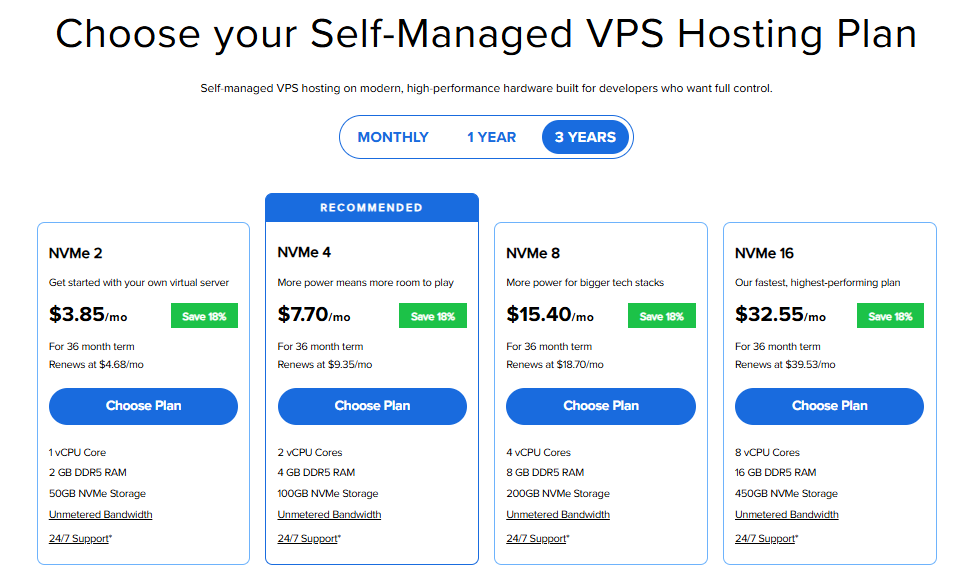Image resolution: width=970 pixels, height=577 pixels.
Task: Select the 1 YEAR billing term
Action: (491, 137)
